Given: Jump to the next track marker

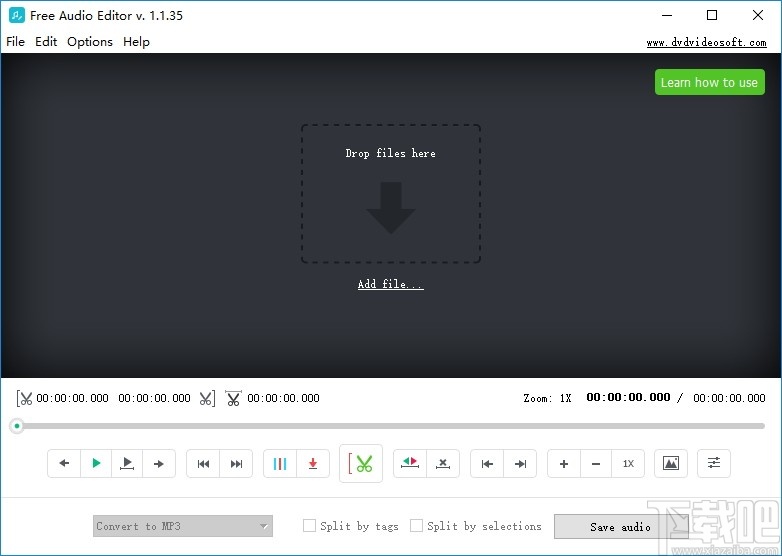Looking at the screenshot, I should click(236, 463).
